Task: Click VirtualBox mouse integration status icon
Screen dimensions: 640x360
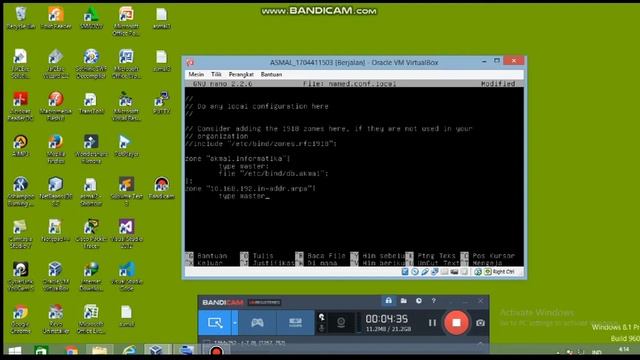Action: pyautogui.click(x=478, y=271)
